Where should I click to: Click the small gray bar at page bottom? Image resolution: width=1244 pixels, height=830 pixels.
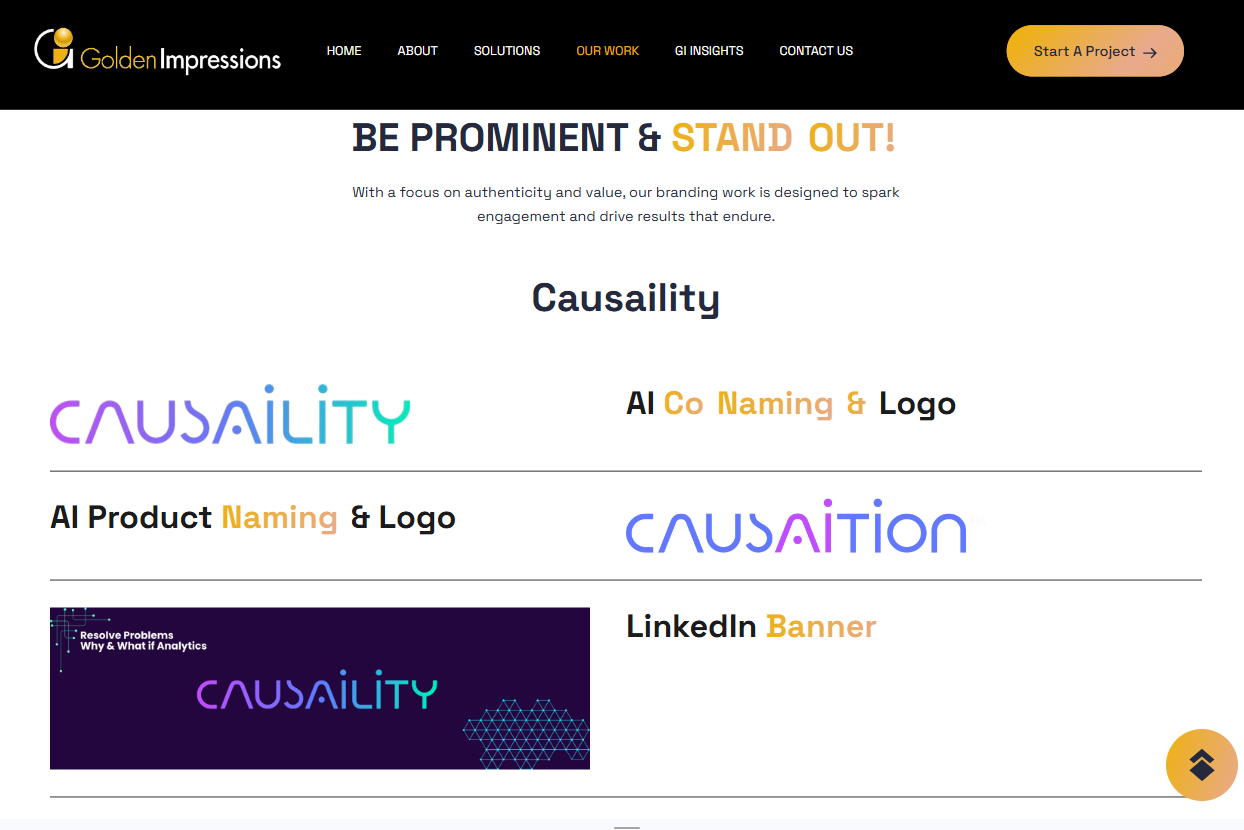click(626, 827)
